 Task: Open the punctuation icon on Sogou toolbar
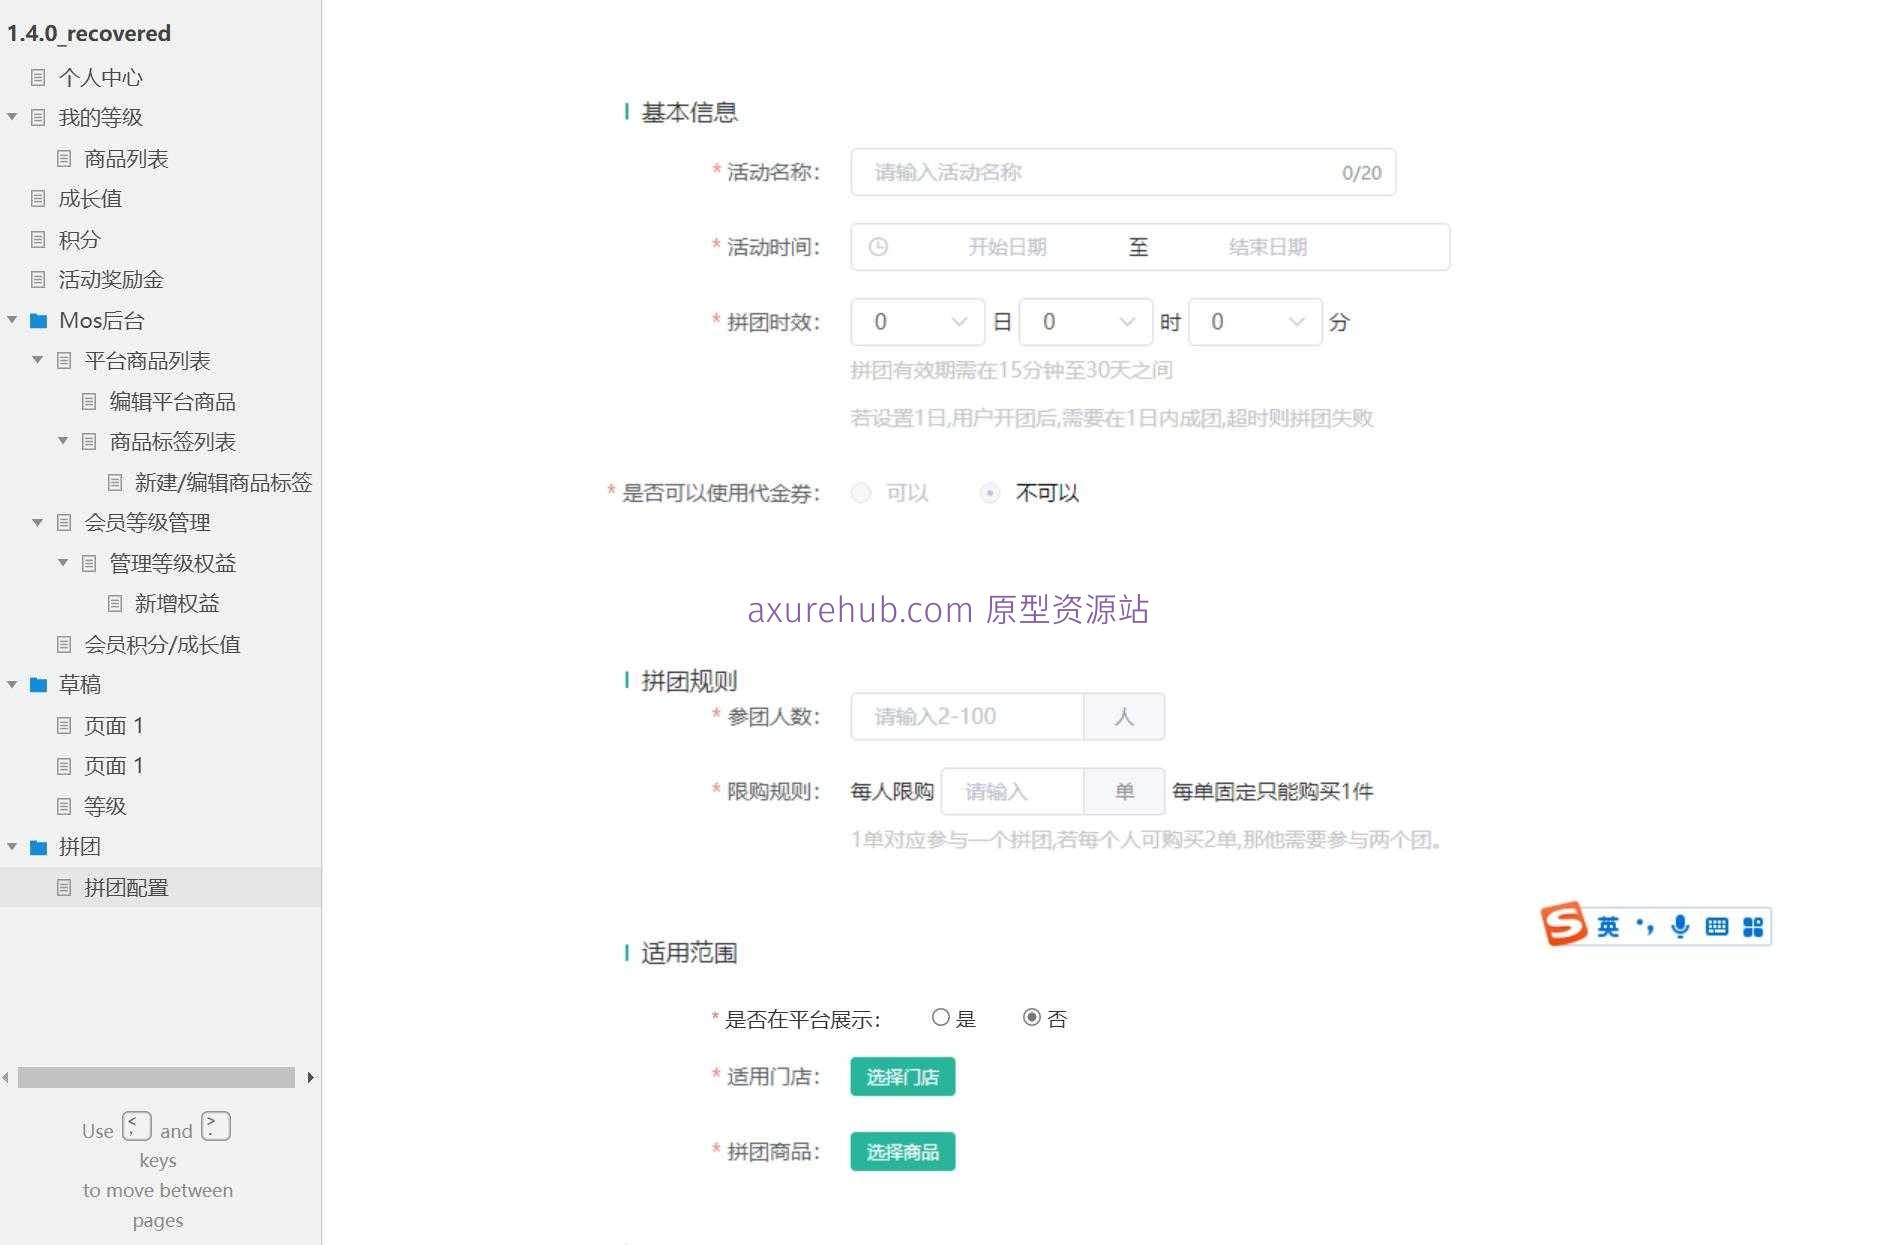1645,926
